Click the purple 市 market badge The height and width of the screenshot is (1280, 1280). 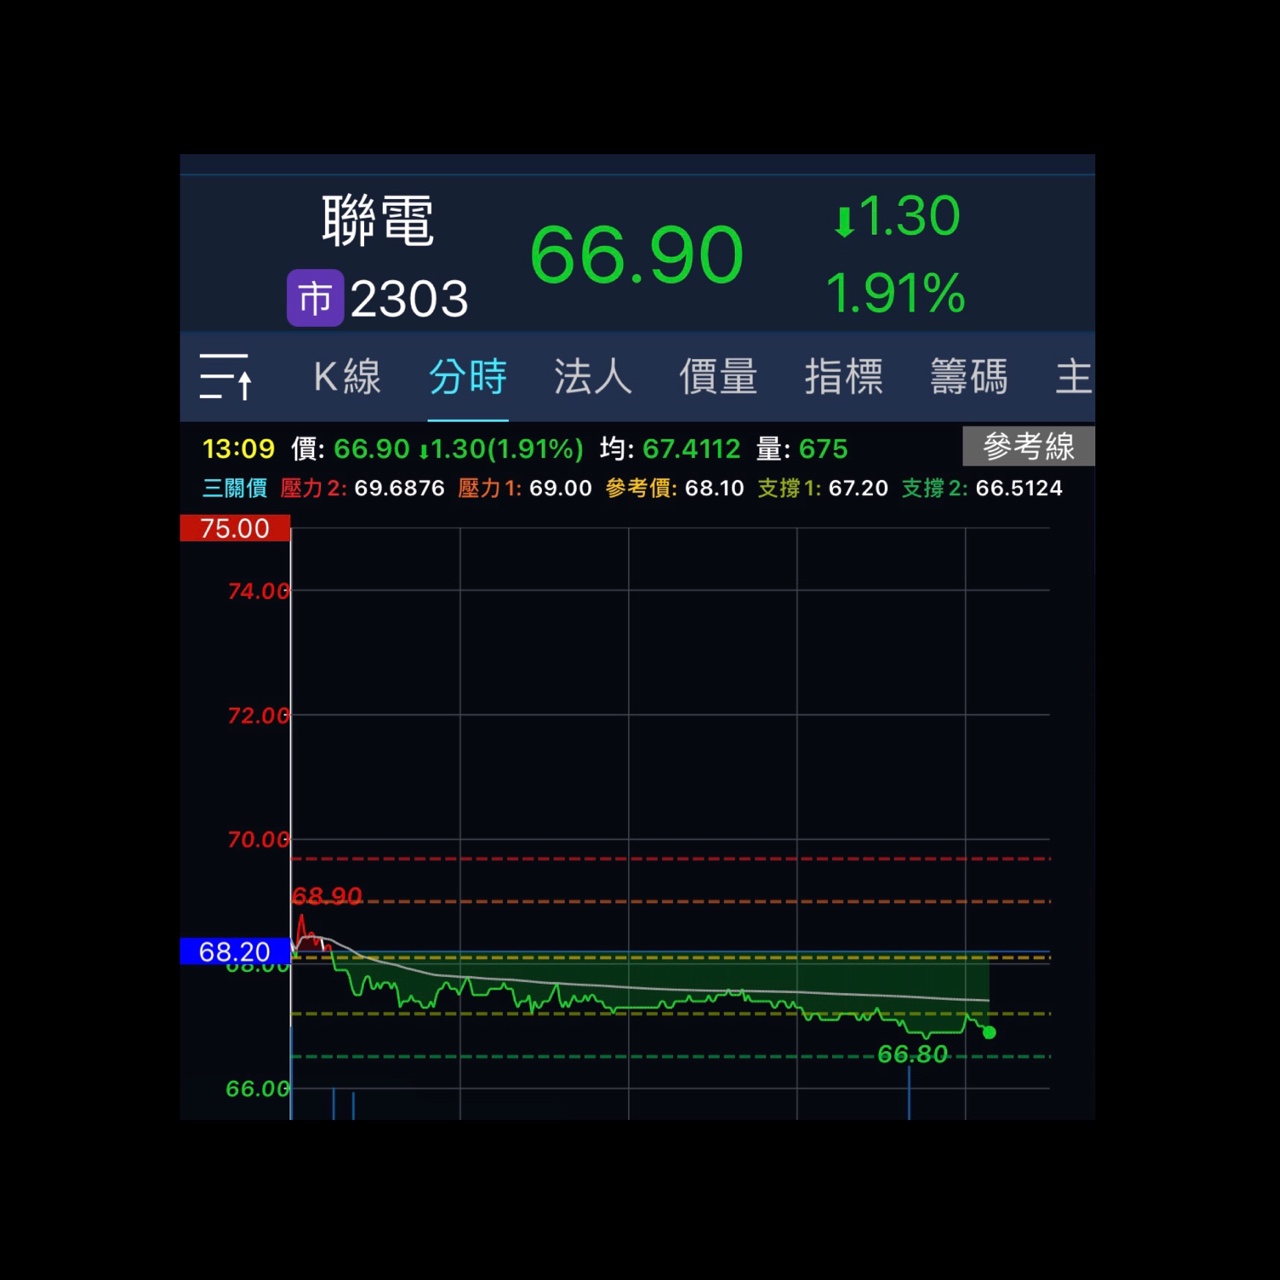point(315,298)
